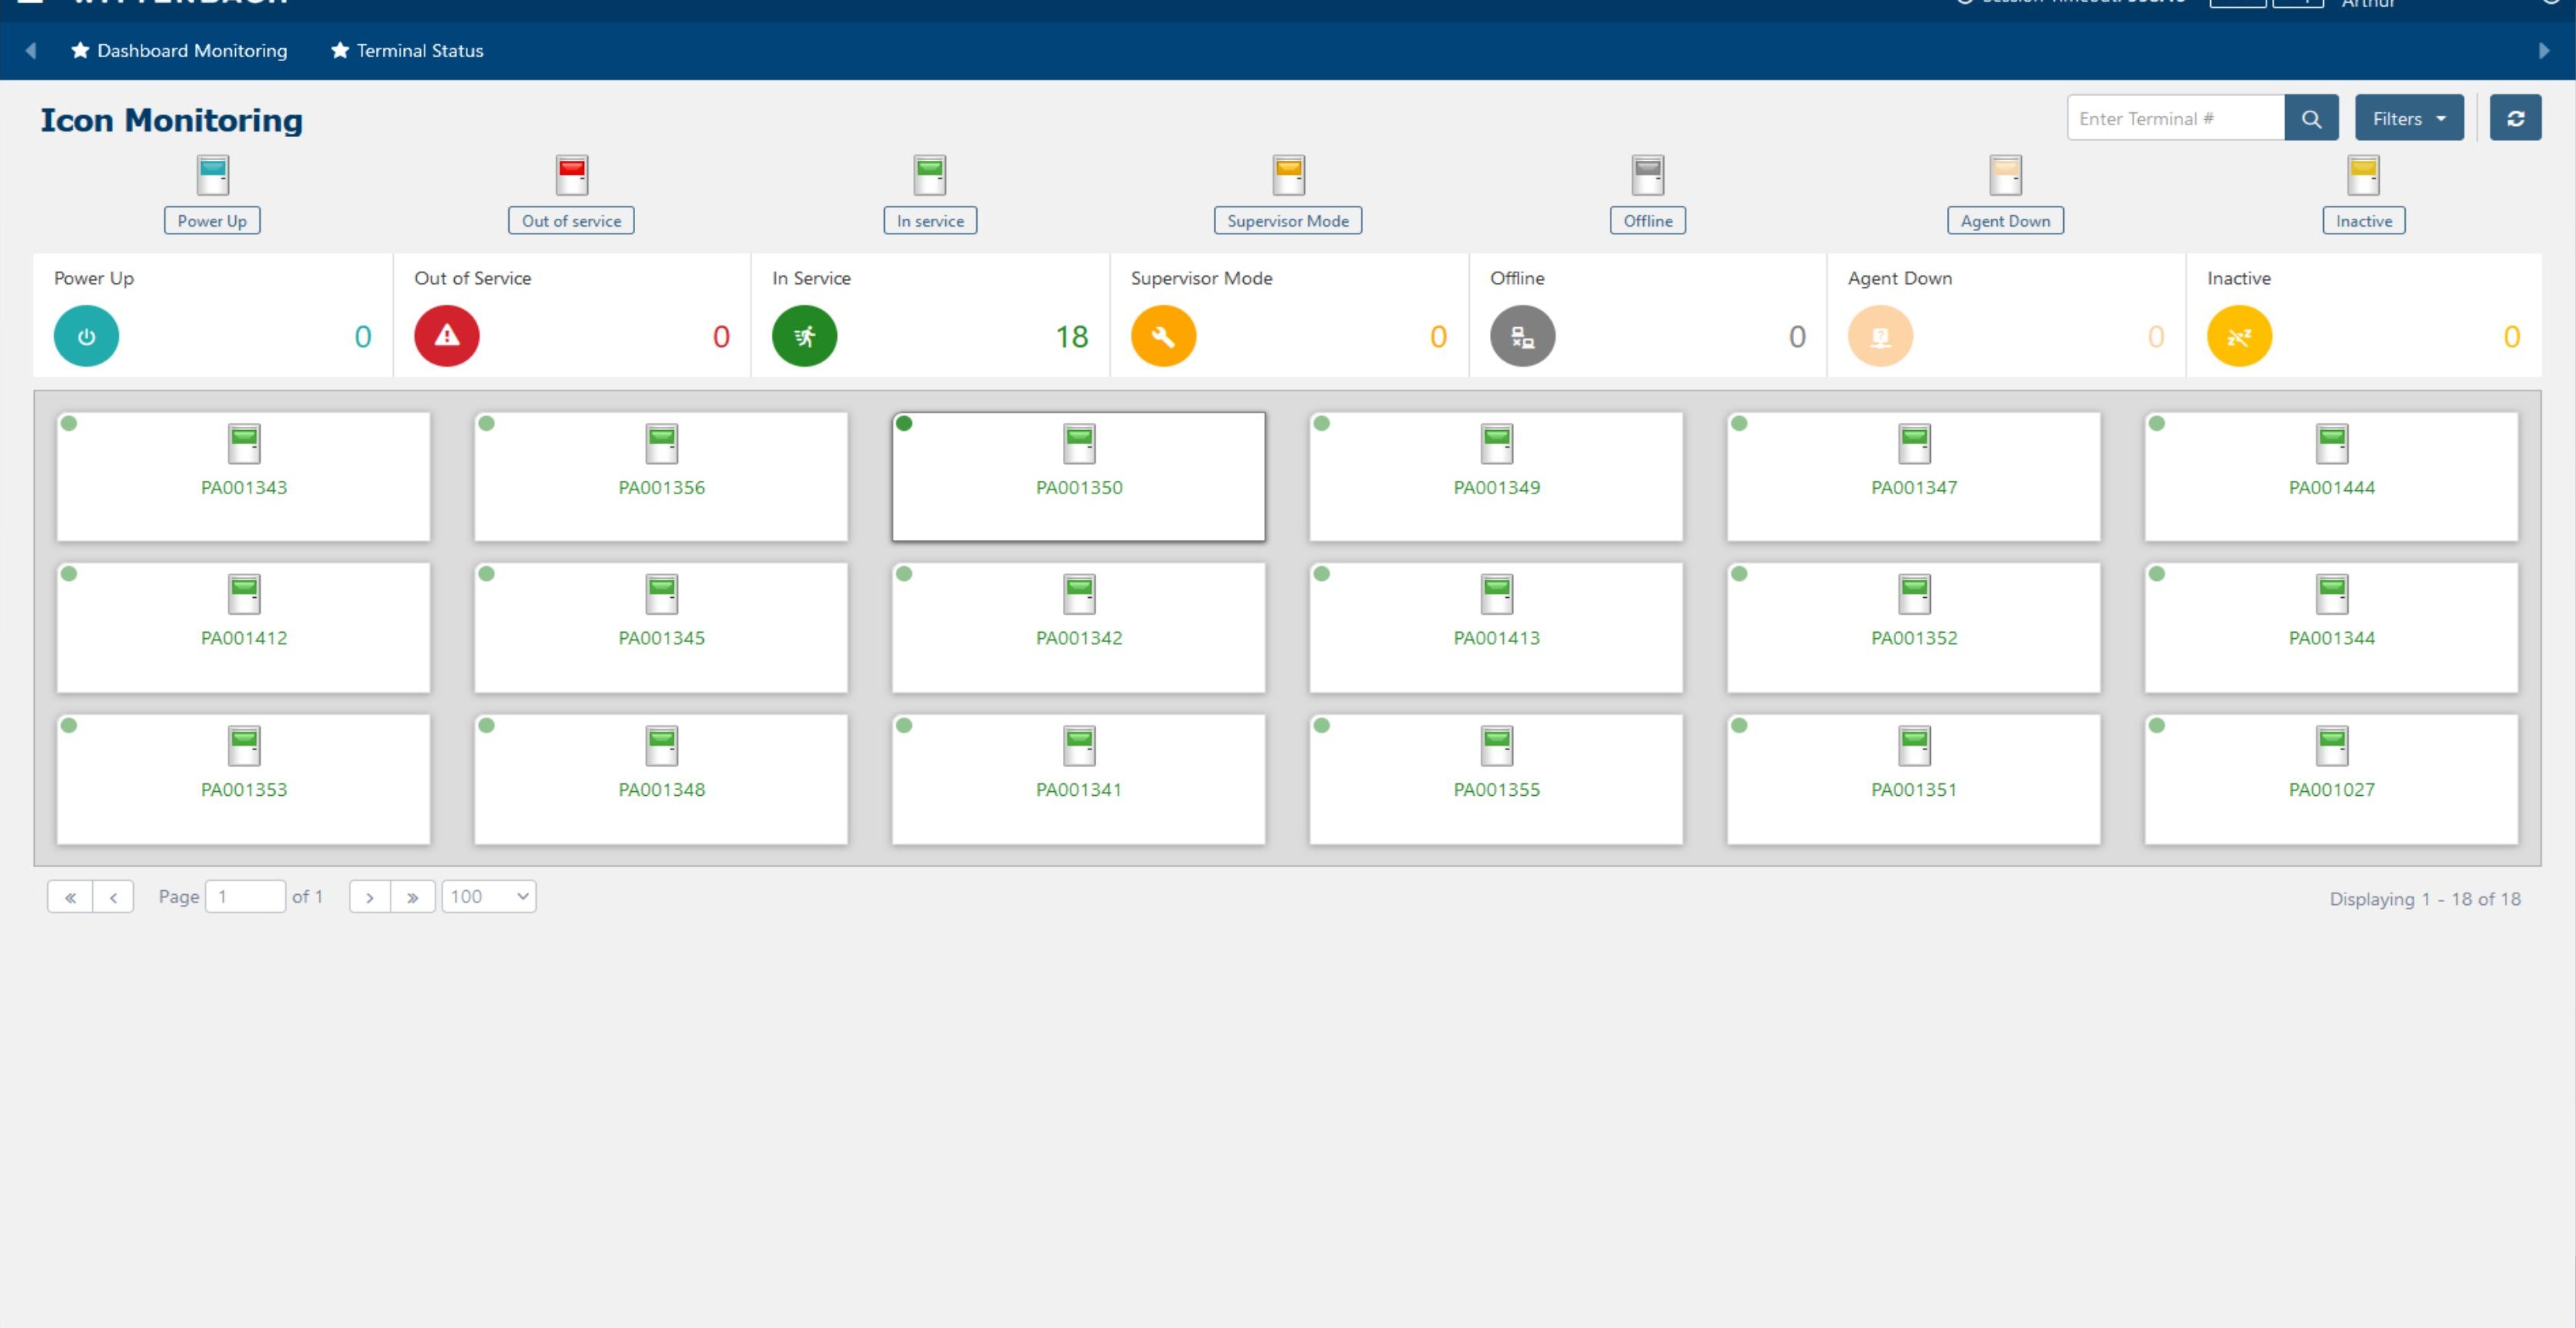The image size is (2576, 1328).
Task: Open the Terminal Status tab
Action: pyautogui.click(x=407, y=50)
